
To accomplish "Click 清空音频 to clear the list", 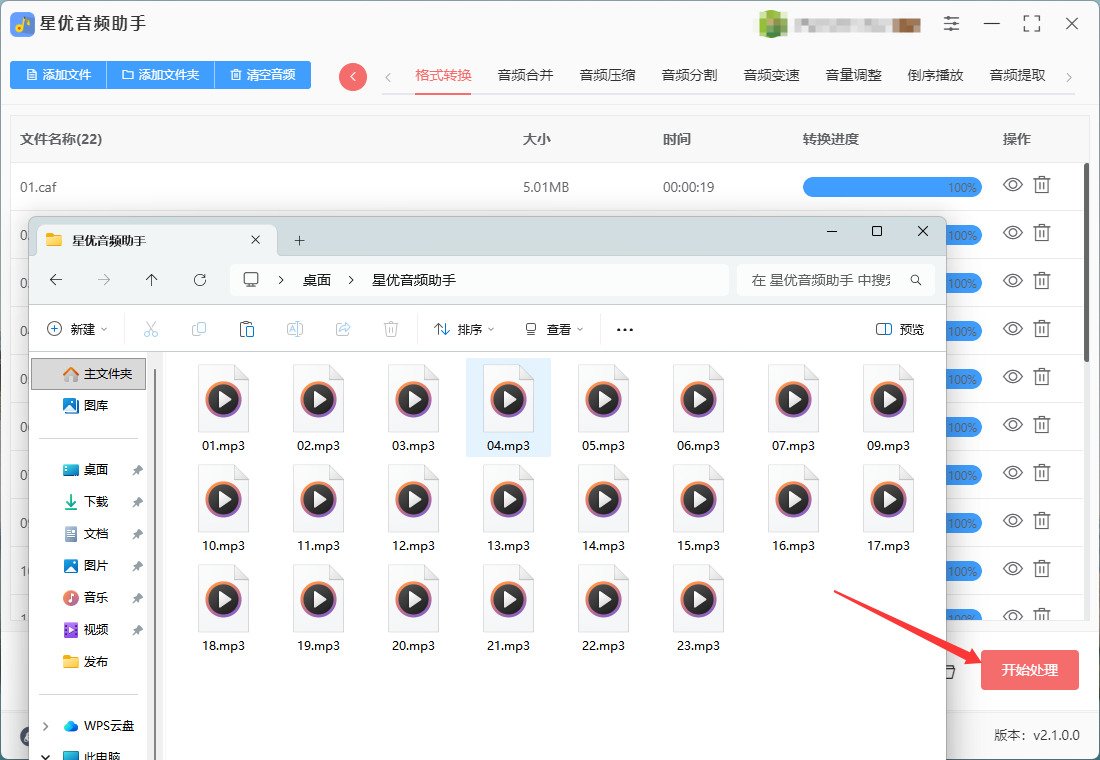I will click(262, 74).
